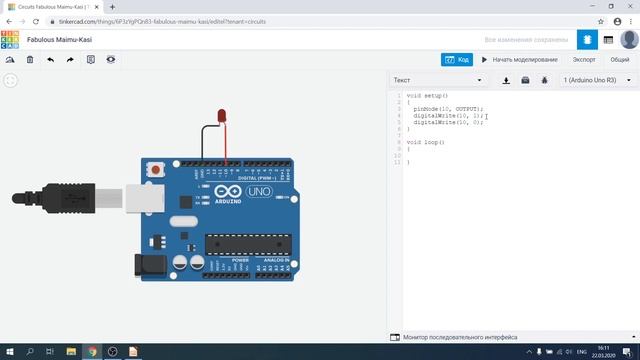
Task: Open Task View on the taskbar
Action: tap(50, 351)
